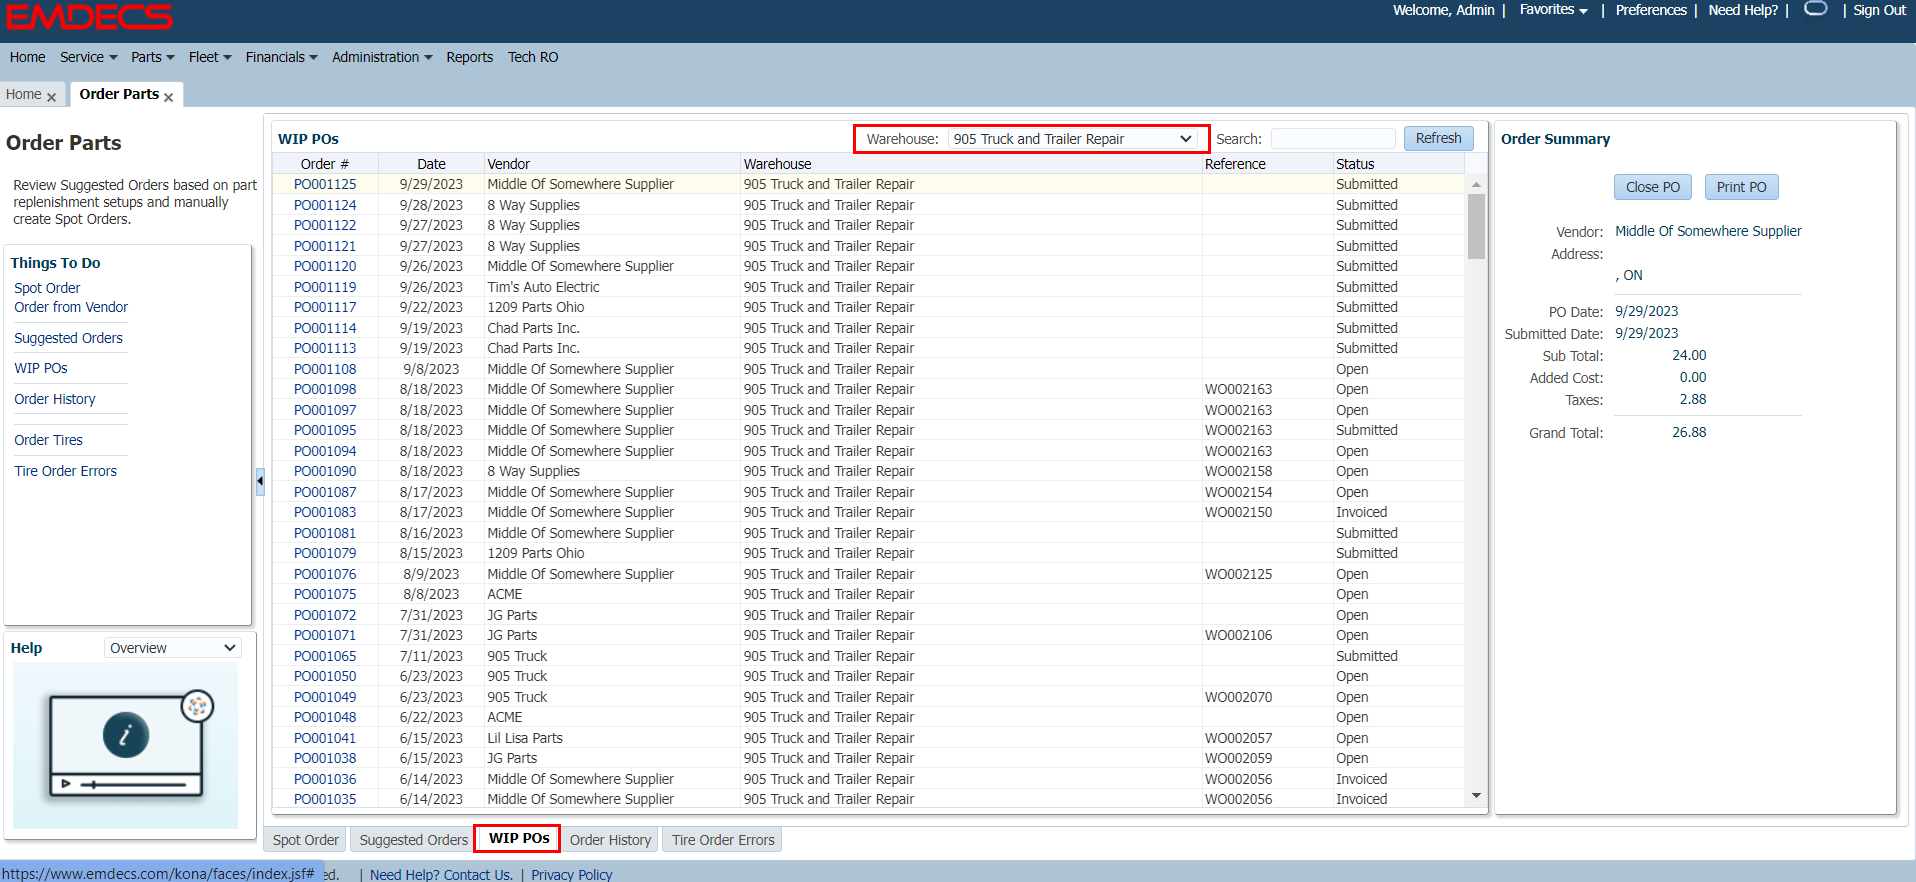1916x882 pixels.
Task: Click Need Help? in the header
Action: (1743, 10)
